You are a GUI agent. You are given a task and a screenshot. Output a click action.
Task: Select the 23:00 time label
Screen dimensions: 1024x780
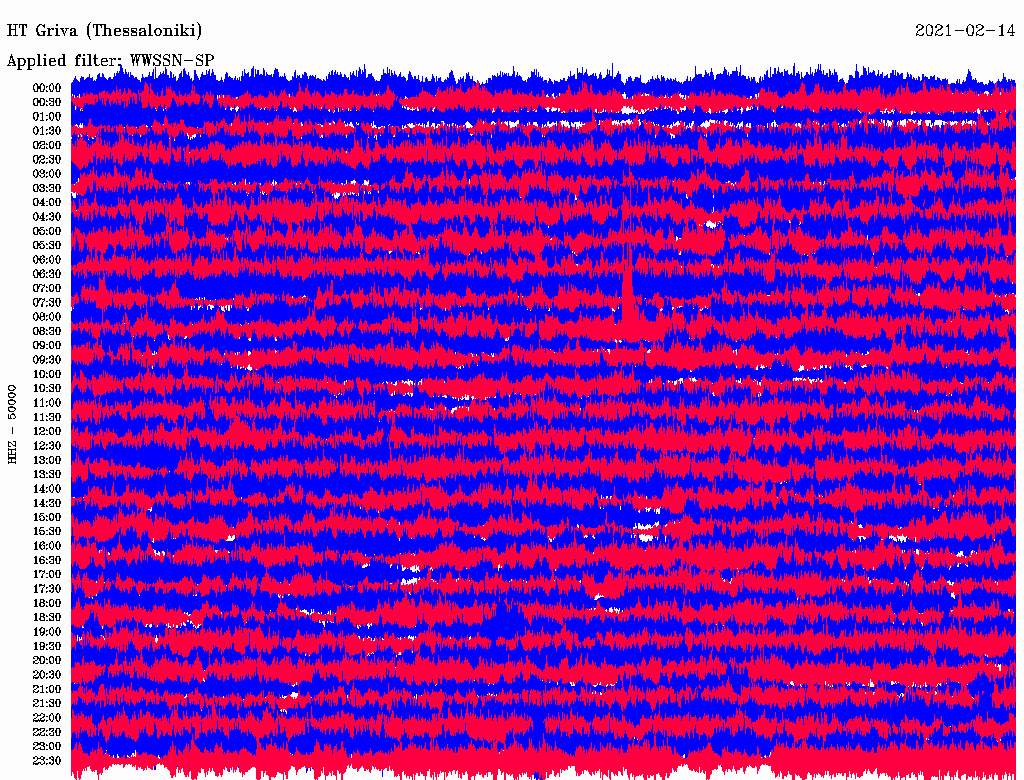tap(47, 746)
